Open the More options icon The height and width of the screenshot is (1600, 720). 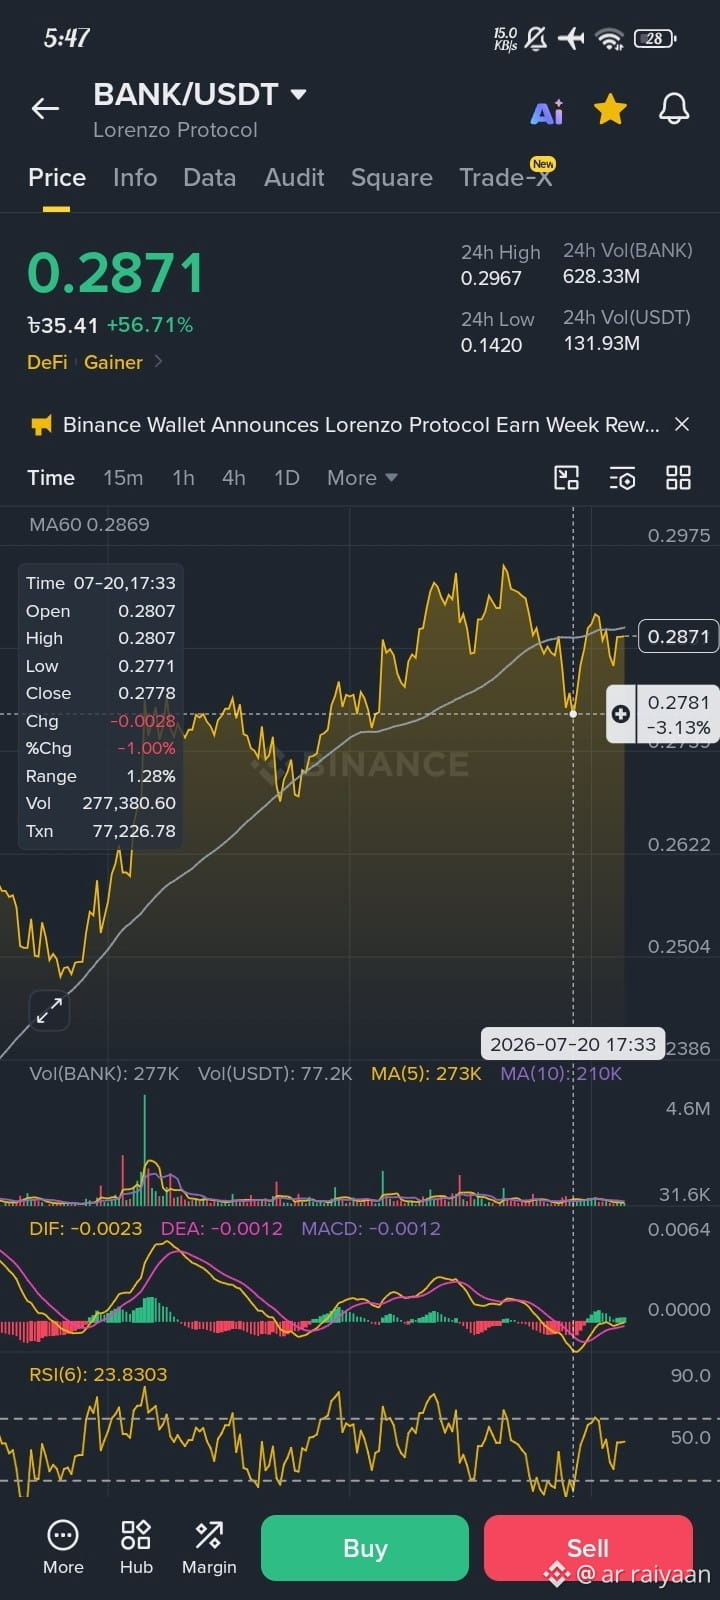63,1547
